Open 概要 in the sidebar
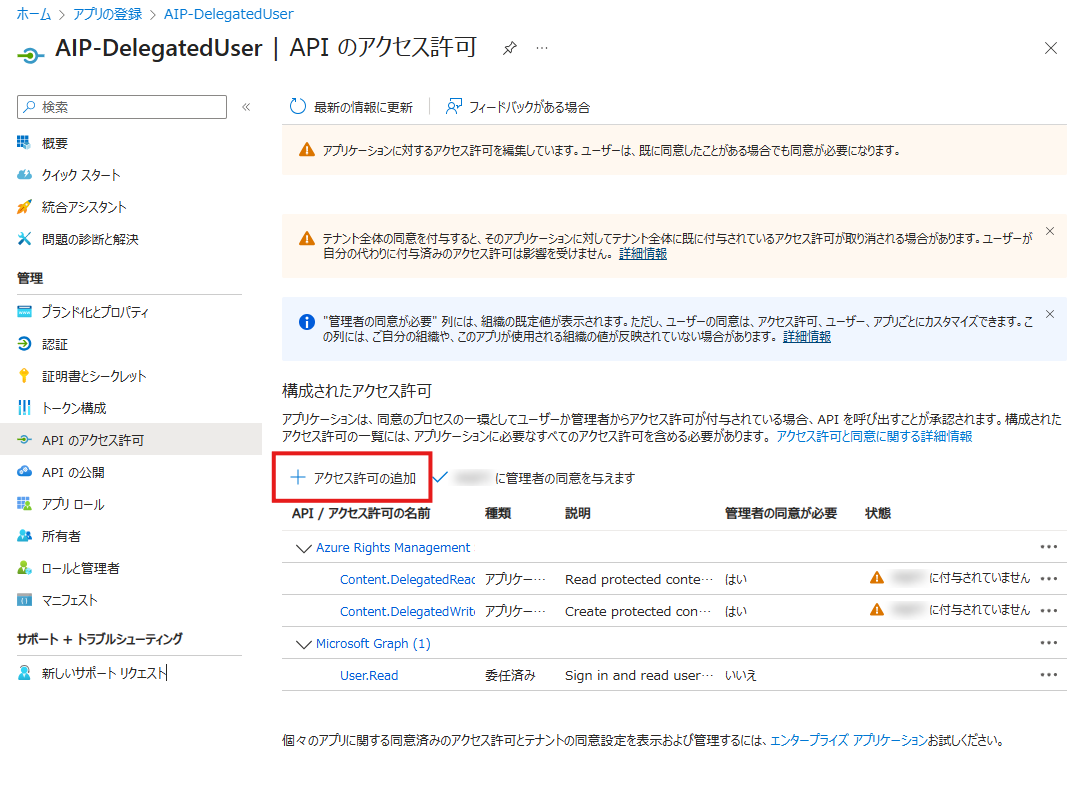Image resolution: width=1085 pixels, height=788 pixels. coord(55,143)
